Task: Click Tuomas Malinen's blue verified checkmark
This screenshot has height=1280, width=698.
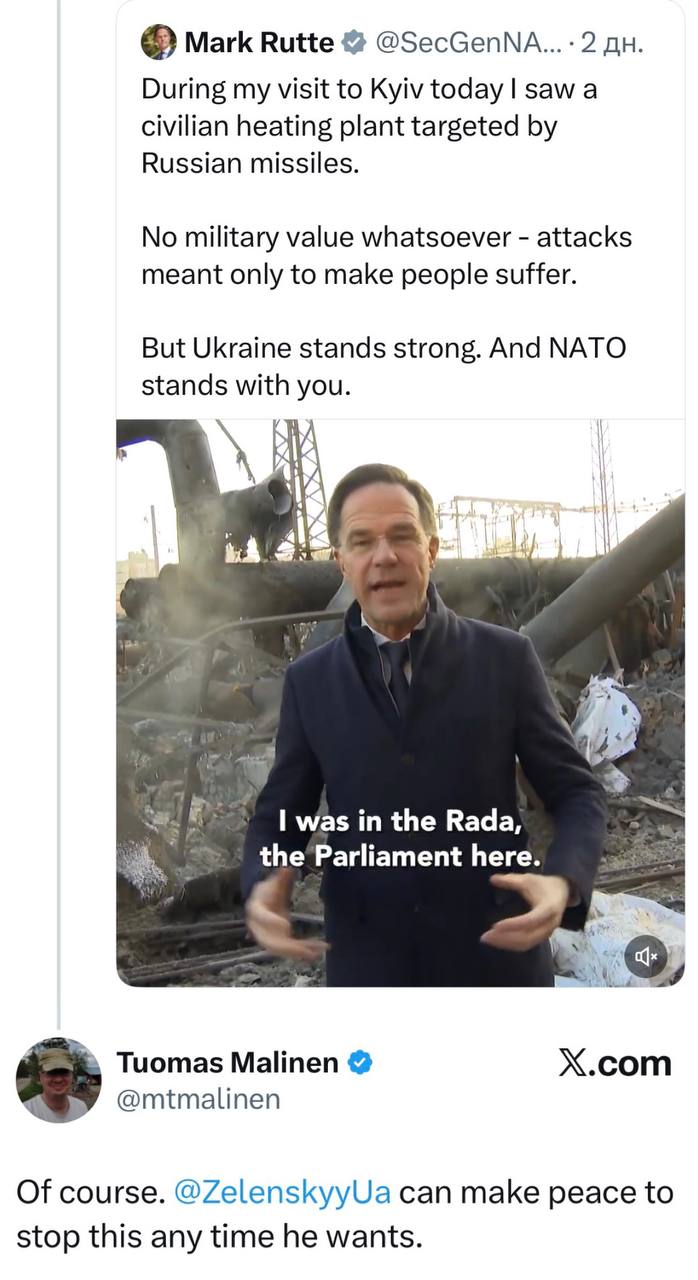Action: click(x=361, y=1063)
